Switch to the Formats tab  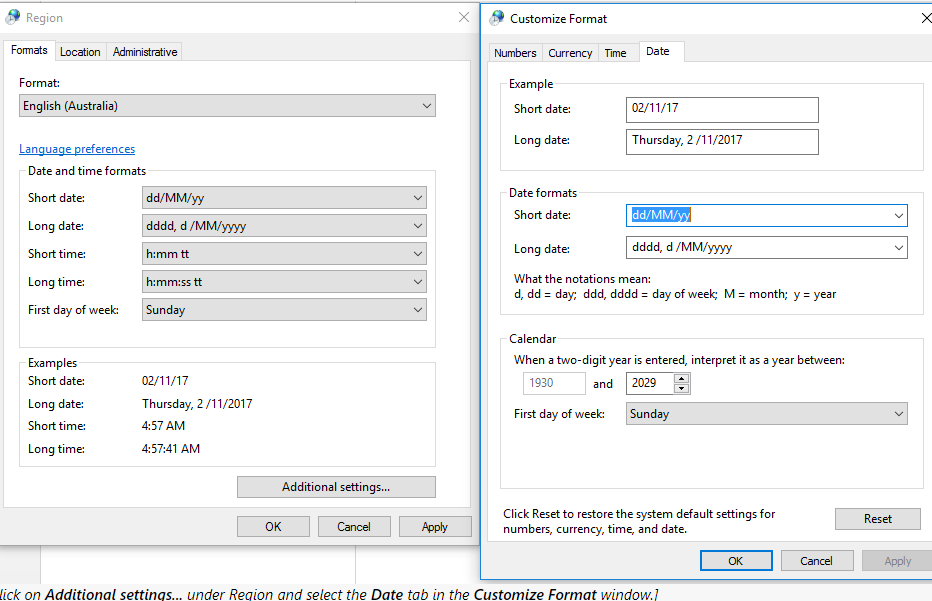point(29,51)
